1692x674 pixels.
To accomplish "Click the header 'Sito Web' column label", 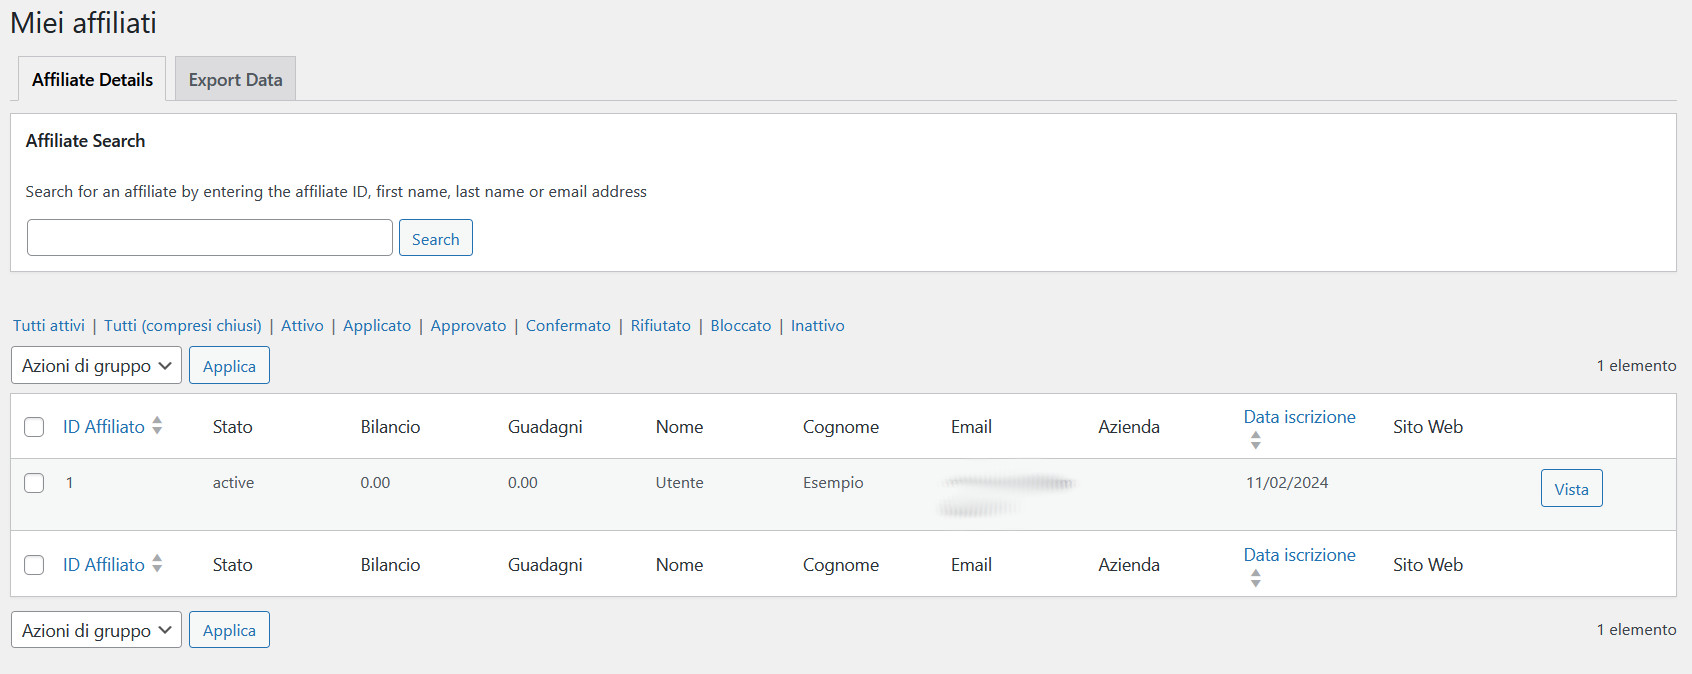I will pos(1428,427).
